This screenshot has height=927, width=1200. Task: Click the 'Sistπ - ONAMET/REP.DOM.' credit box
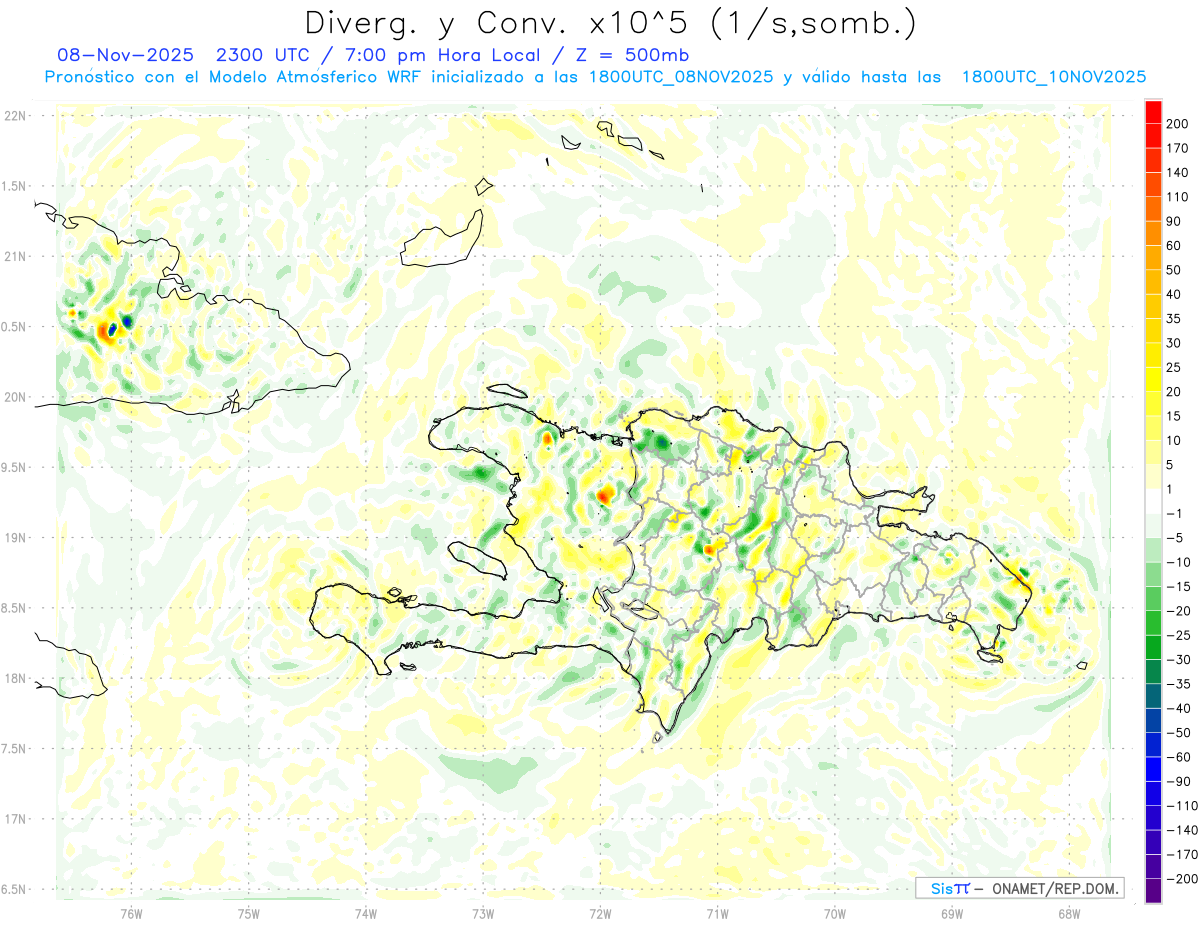[1020, 888]
